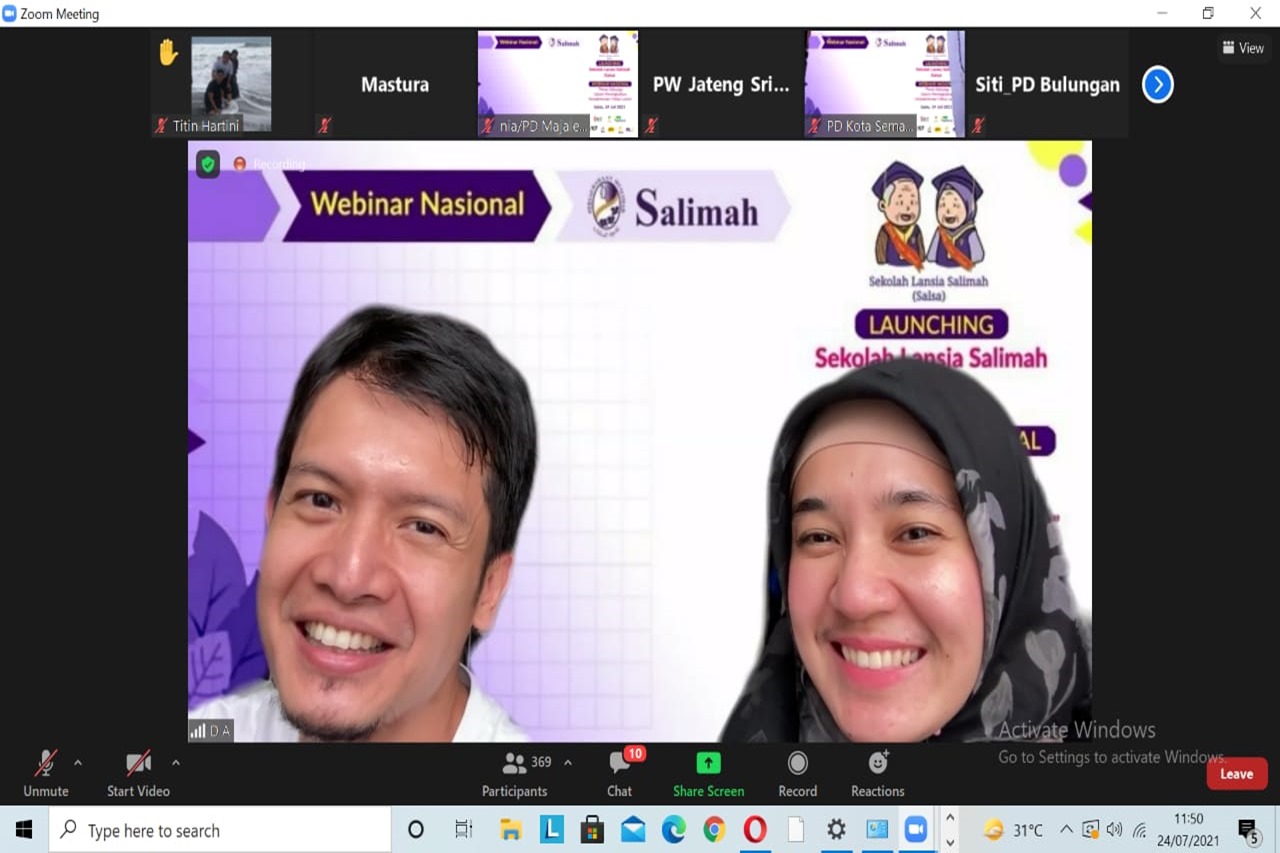
Task: Open the View layout menu
Action: (1243, 48)
